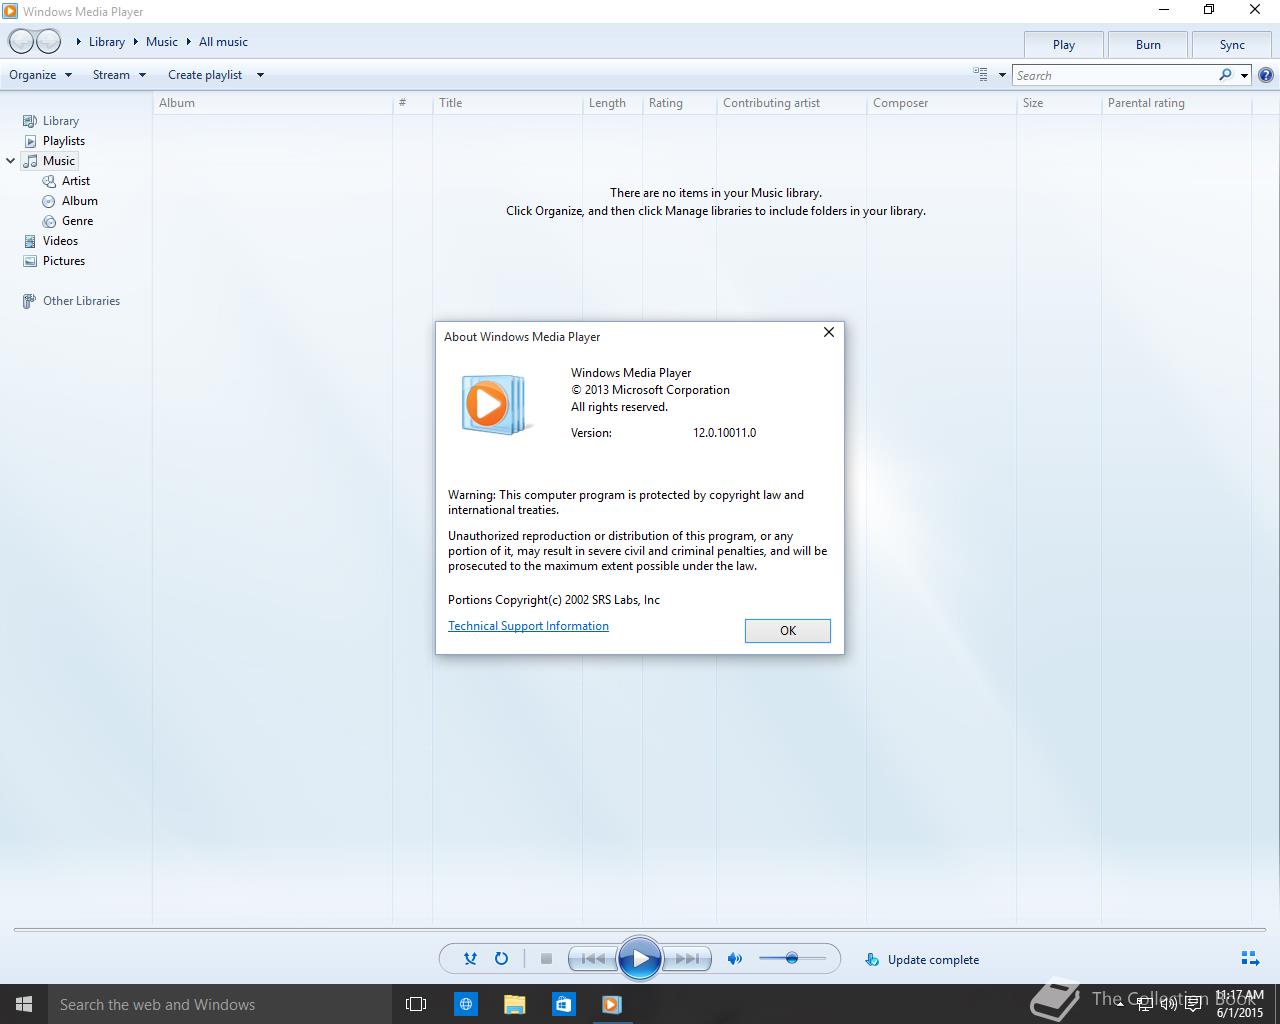Image resolution: width=1280 pixels, height=1024 pixels.
Task: Open the Windows Start button
Action: (x=24, y=1004)
